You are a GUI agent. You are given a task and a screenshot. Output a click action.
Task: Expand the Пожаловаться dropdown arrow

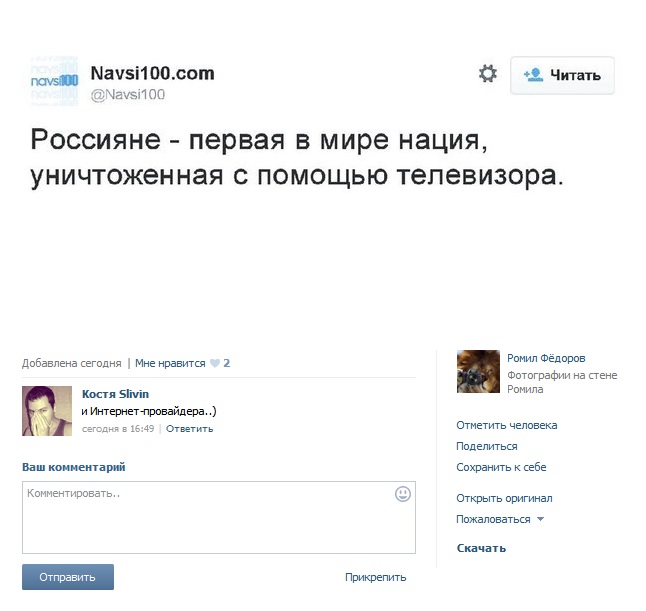point(541,519)
